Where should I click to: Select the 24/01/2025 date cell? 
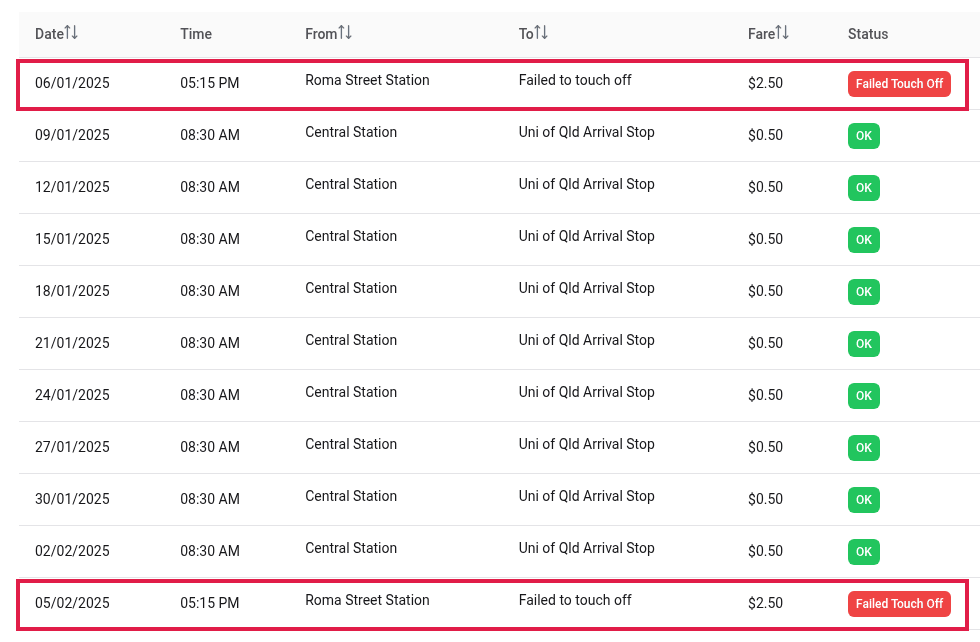point(72,395)
